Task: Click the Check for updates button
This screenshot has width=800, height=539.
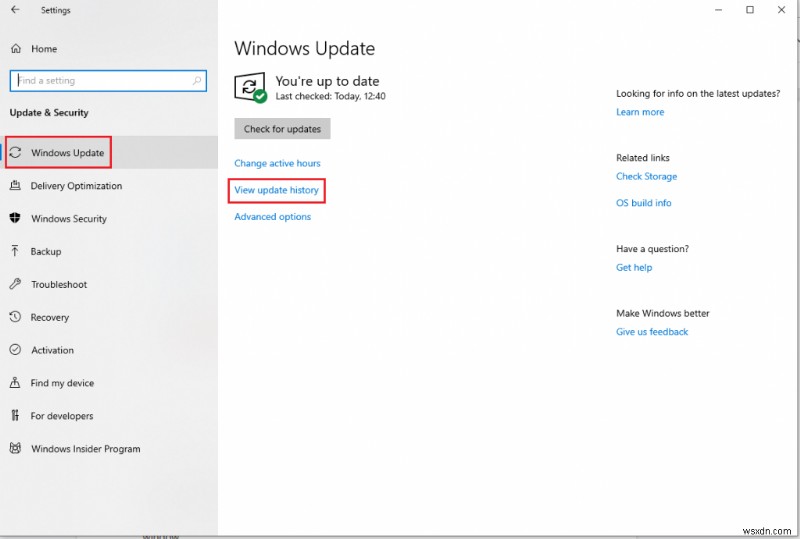Action: [282, 129]
